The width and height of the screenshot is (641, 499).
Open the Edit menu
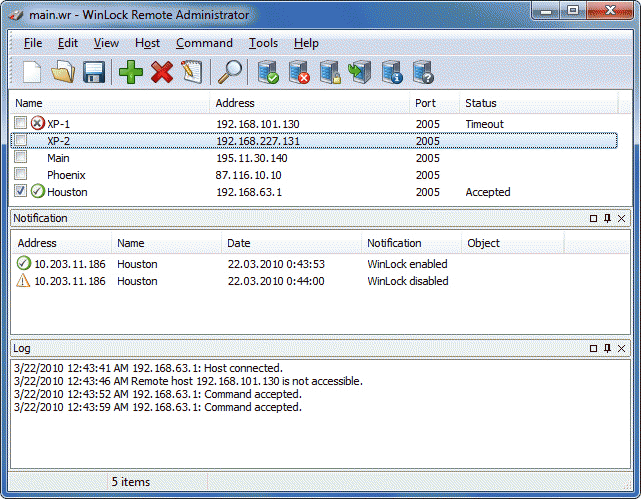[67, 43]
